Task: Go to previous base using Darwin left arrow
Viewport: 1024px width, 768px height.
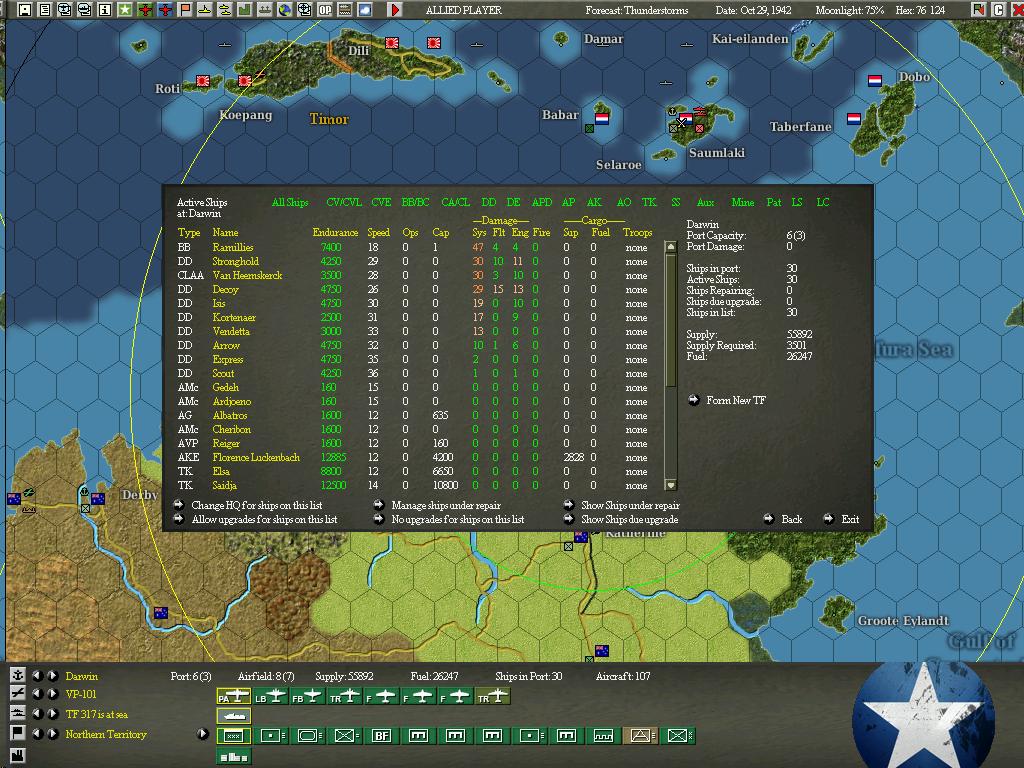Action: click(37, 675)
